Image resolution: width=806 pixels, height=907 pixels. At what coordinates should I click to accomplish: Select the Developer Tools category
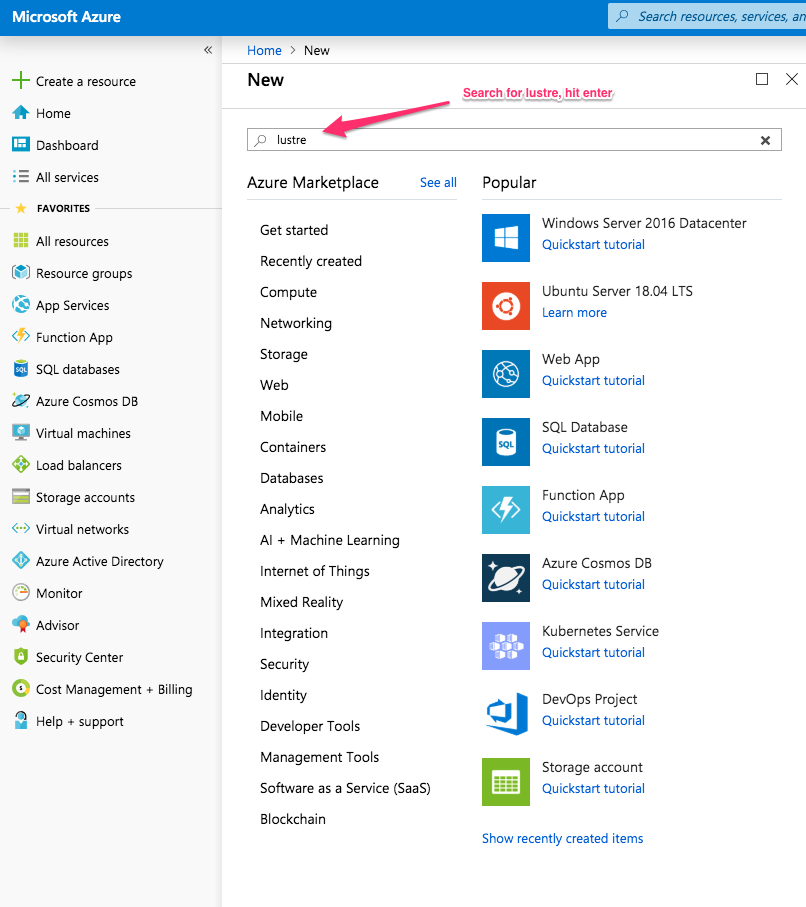310,726
